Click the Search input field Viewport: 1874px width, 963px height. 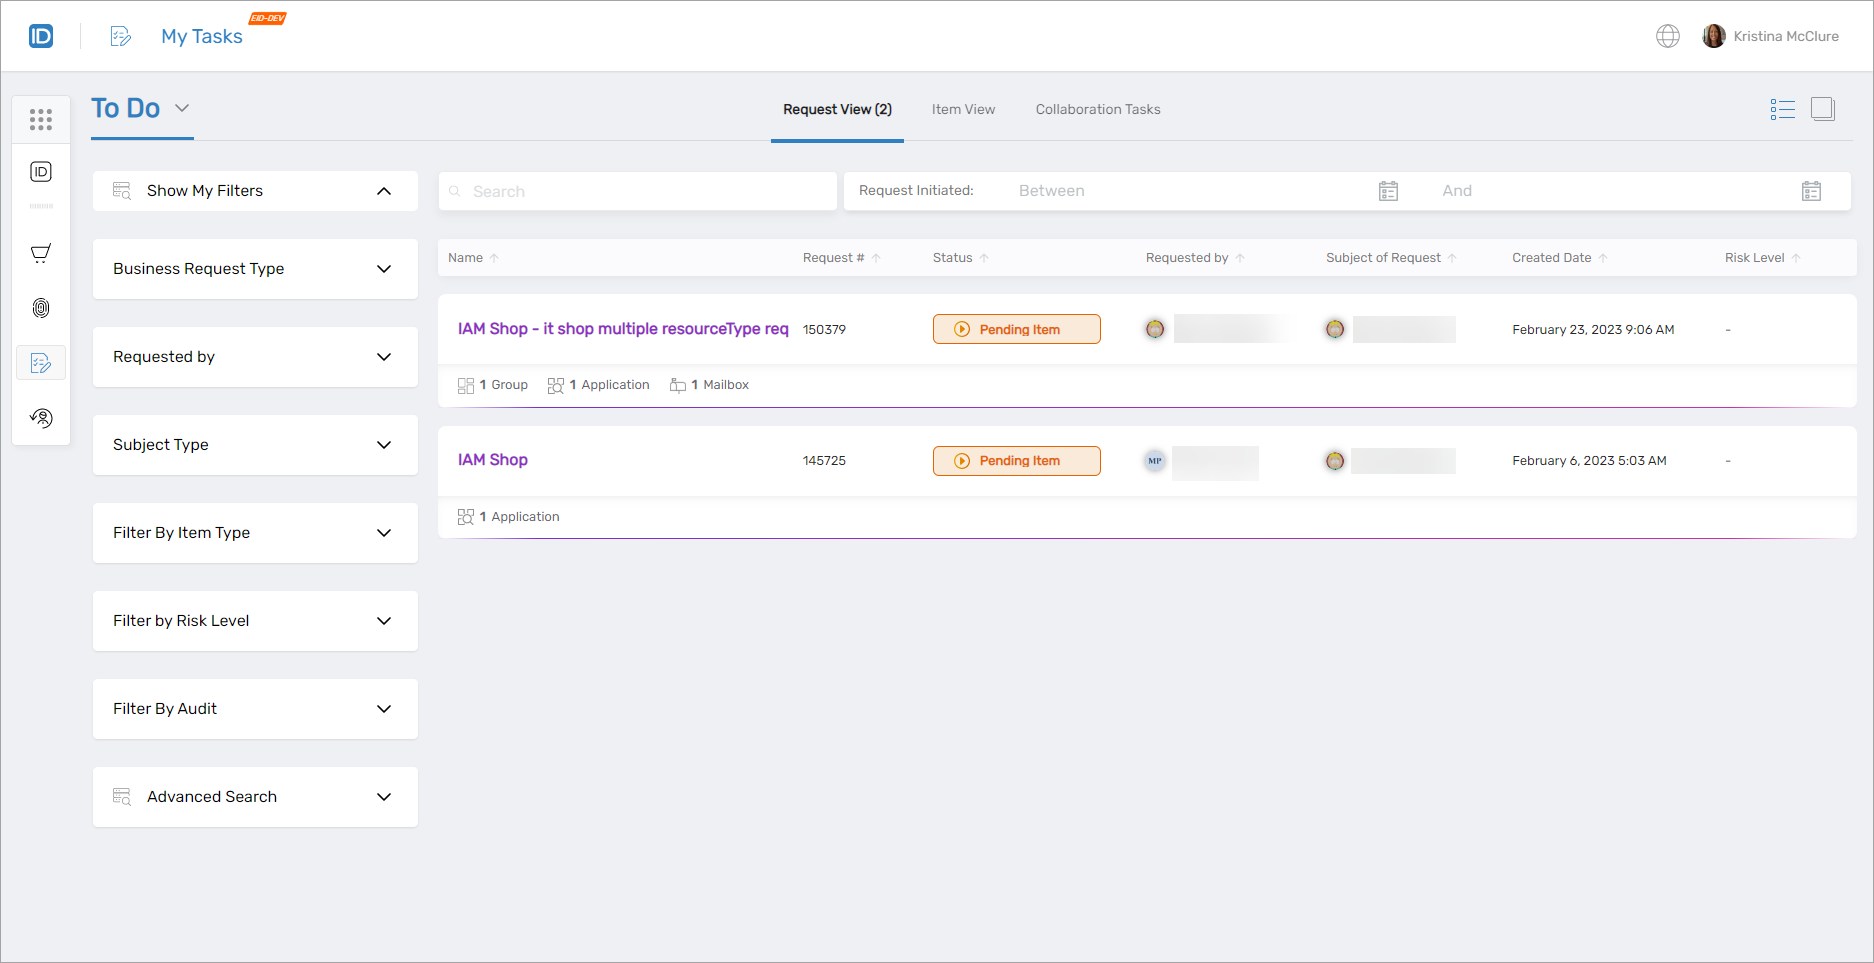[x=637, y=190]
